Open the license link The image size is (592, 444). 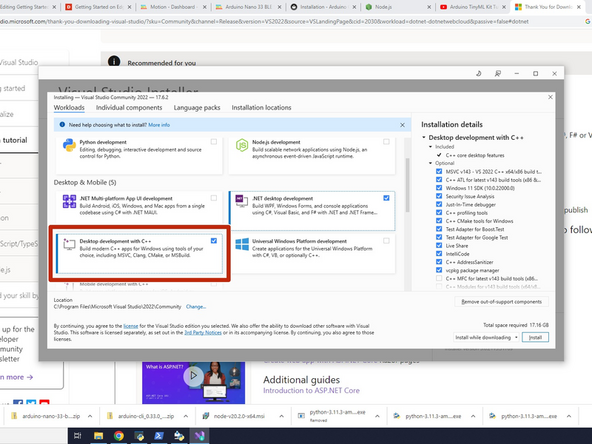tap(131, 326)
